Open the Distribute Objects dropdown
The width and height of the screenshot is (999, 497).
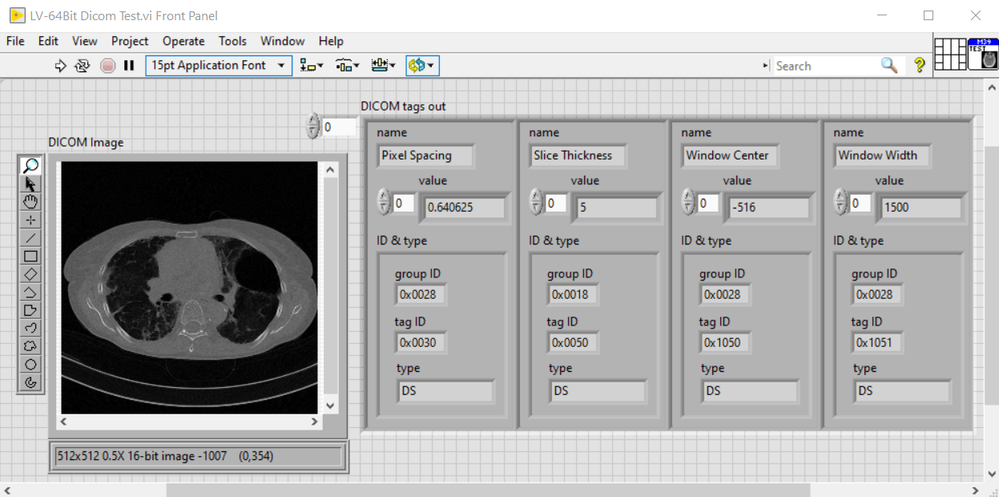tap(348, 66)
